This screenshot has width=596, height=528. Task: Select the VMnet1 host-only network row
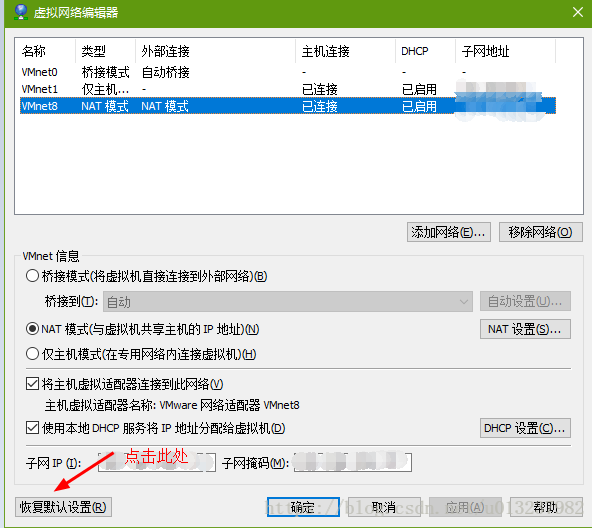[x=288, y=89]
